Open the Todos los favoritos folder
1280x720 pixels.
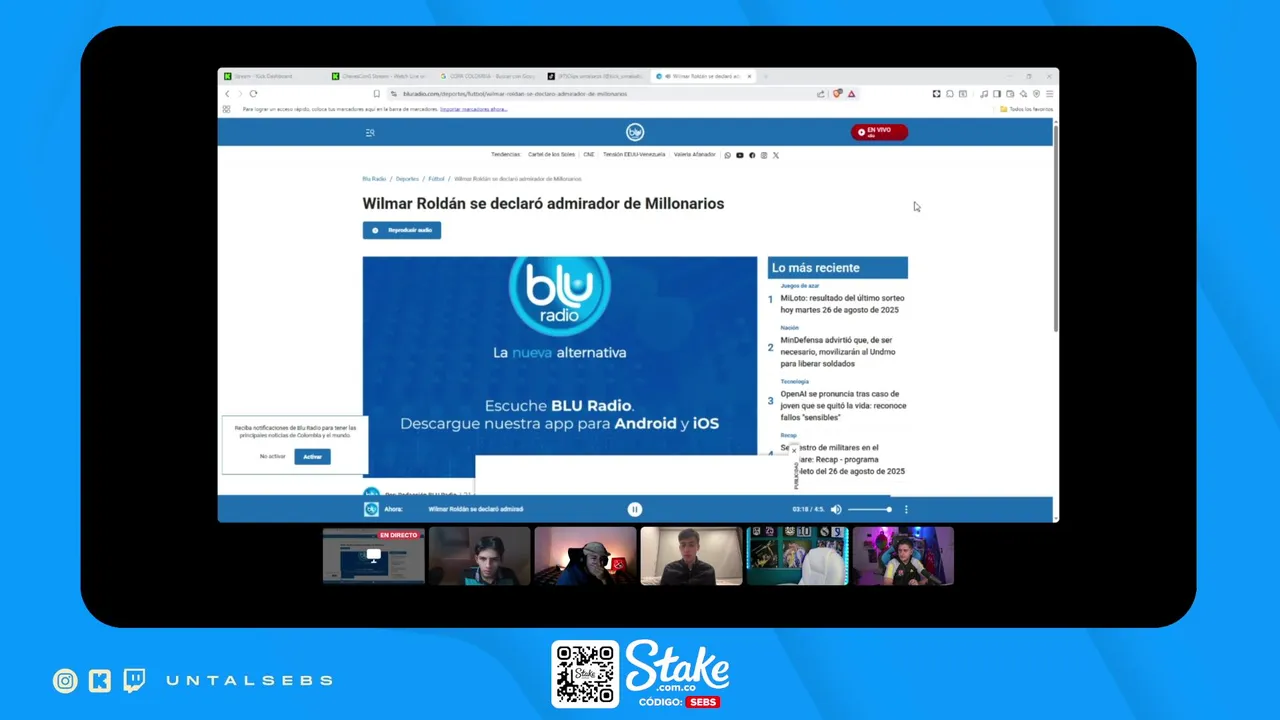click(1027, 109)
